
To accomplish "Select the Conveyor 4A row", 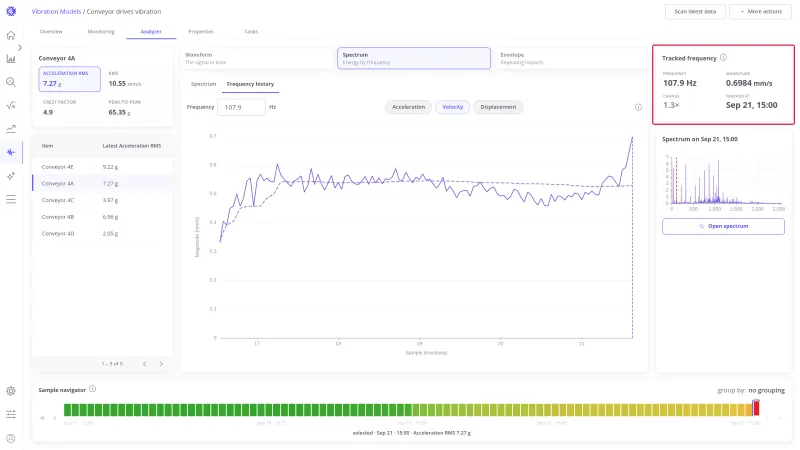I will [x=103, y=183].
